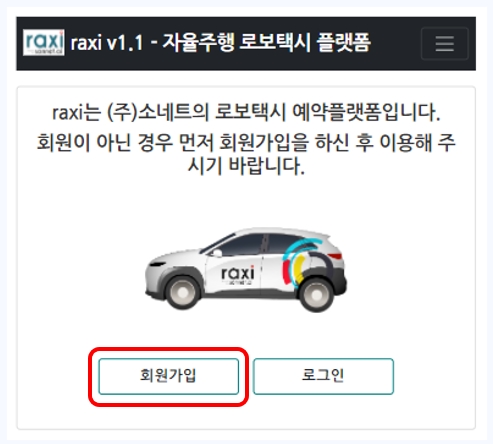Click the raxi lettering on the car door

[x=238, y=274]
